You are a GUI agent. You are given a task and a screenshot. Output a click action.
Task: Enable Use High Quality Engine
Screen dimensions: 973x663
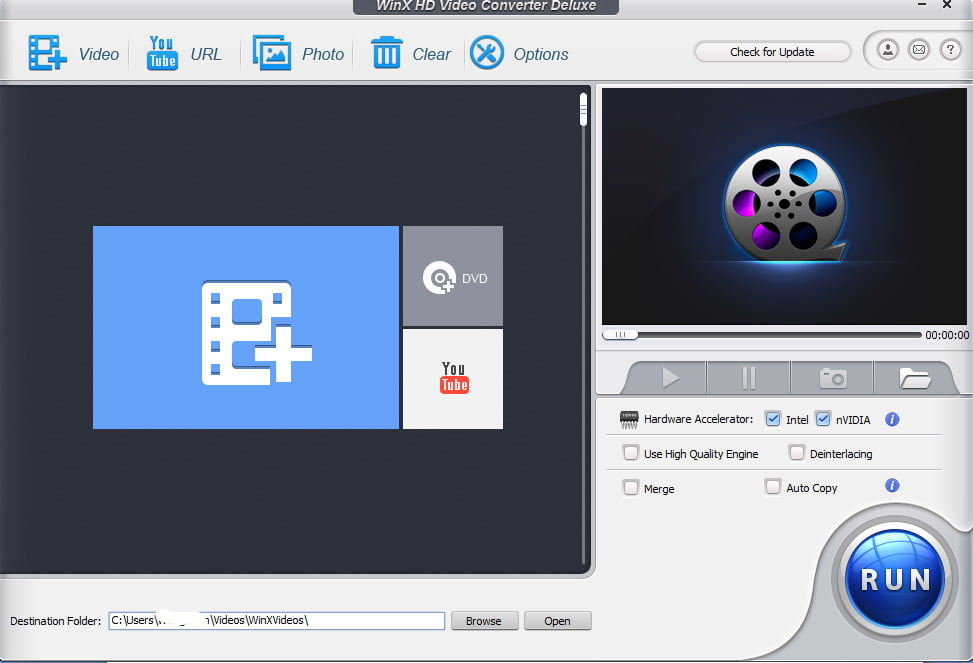pyautogui.click(x=630, y=453)
